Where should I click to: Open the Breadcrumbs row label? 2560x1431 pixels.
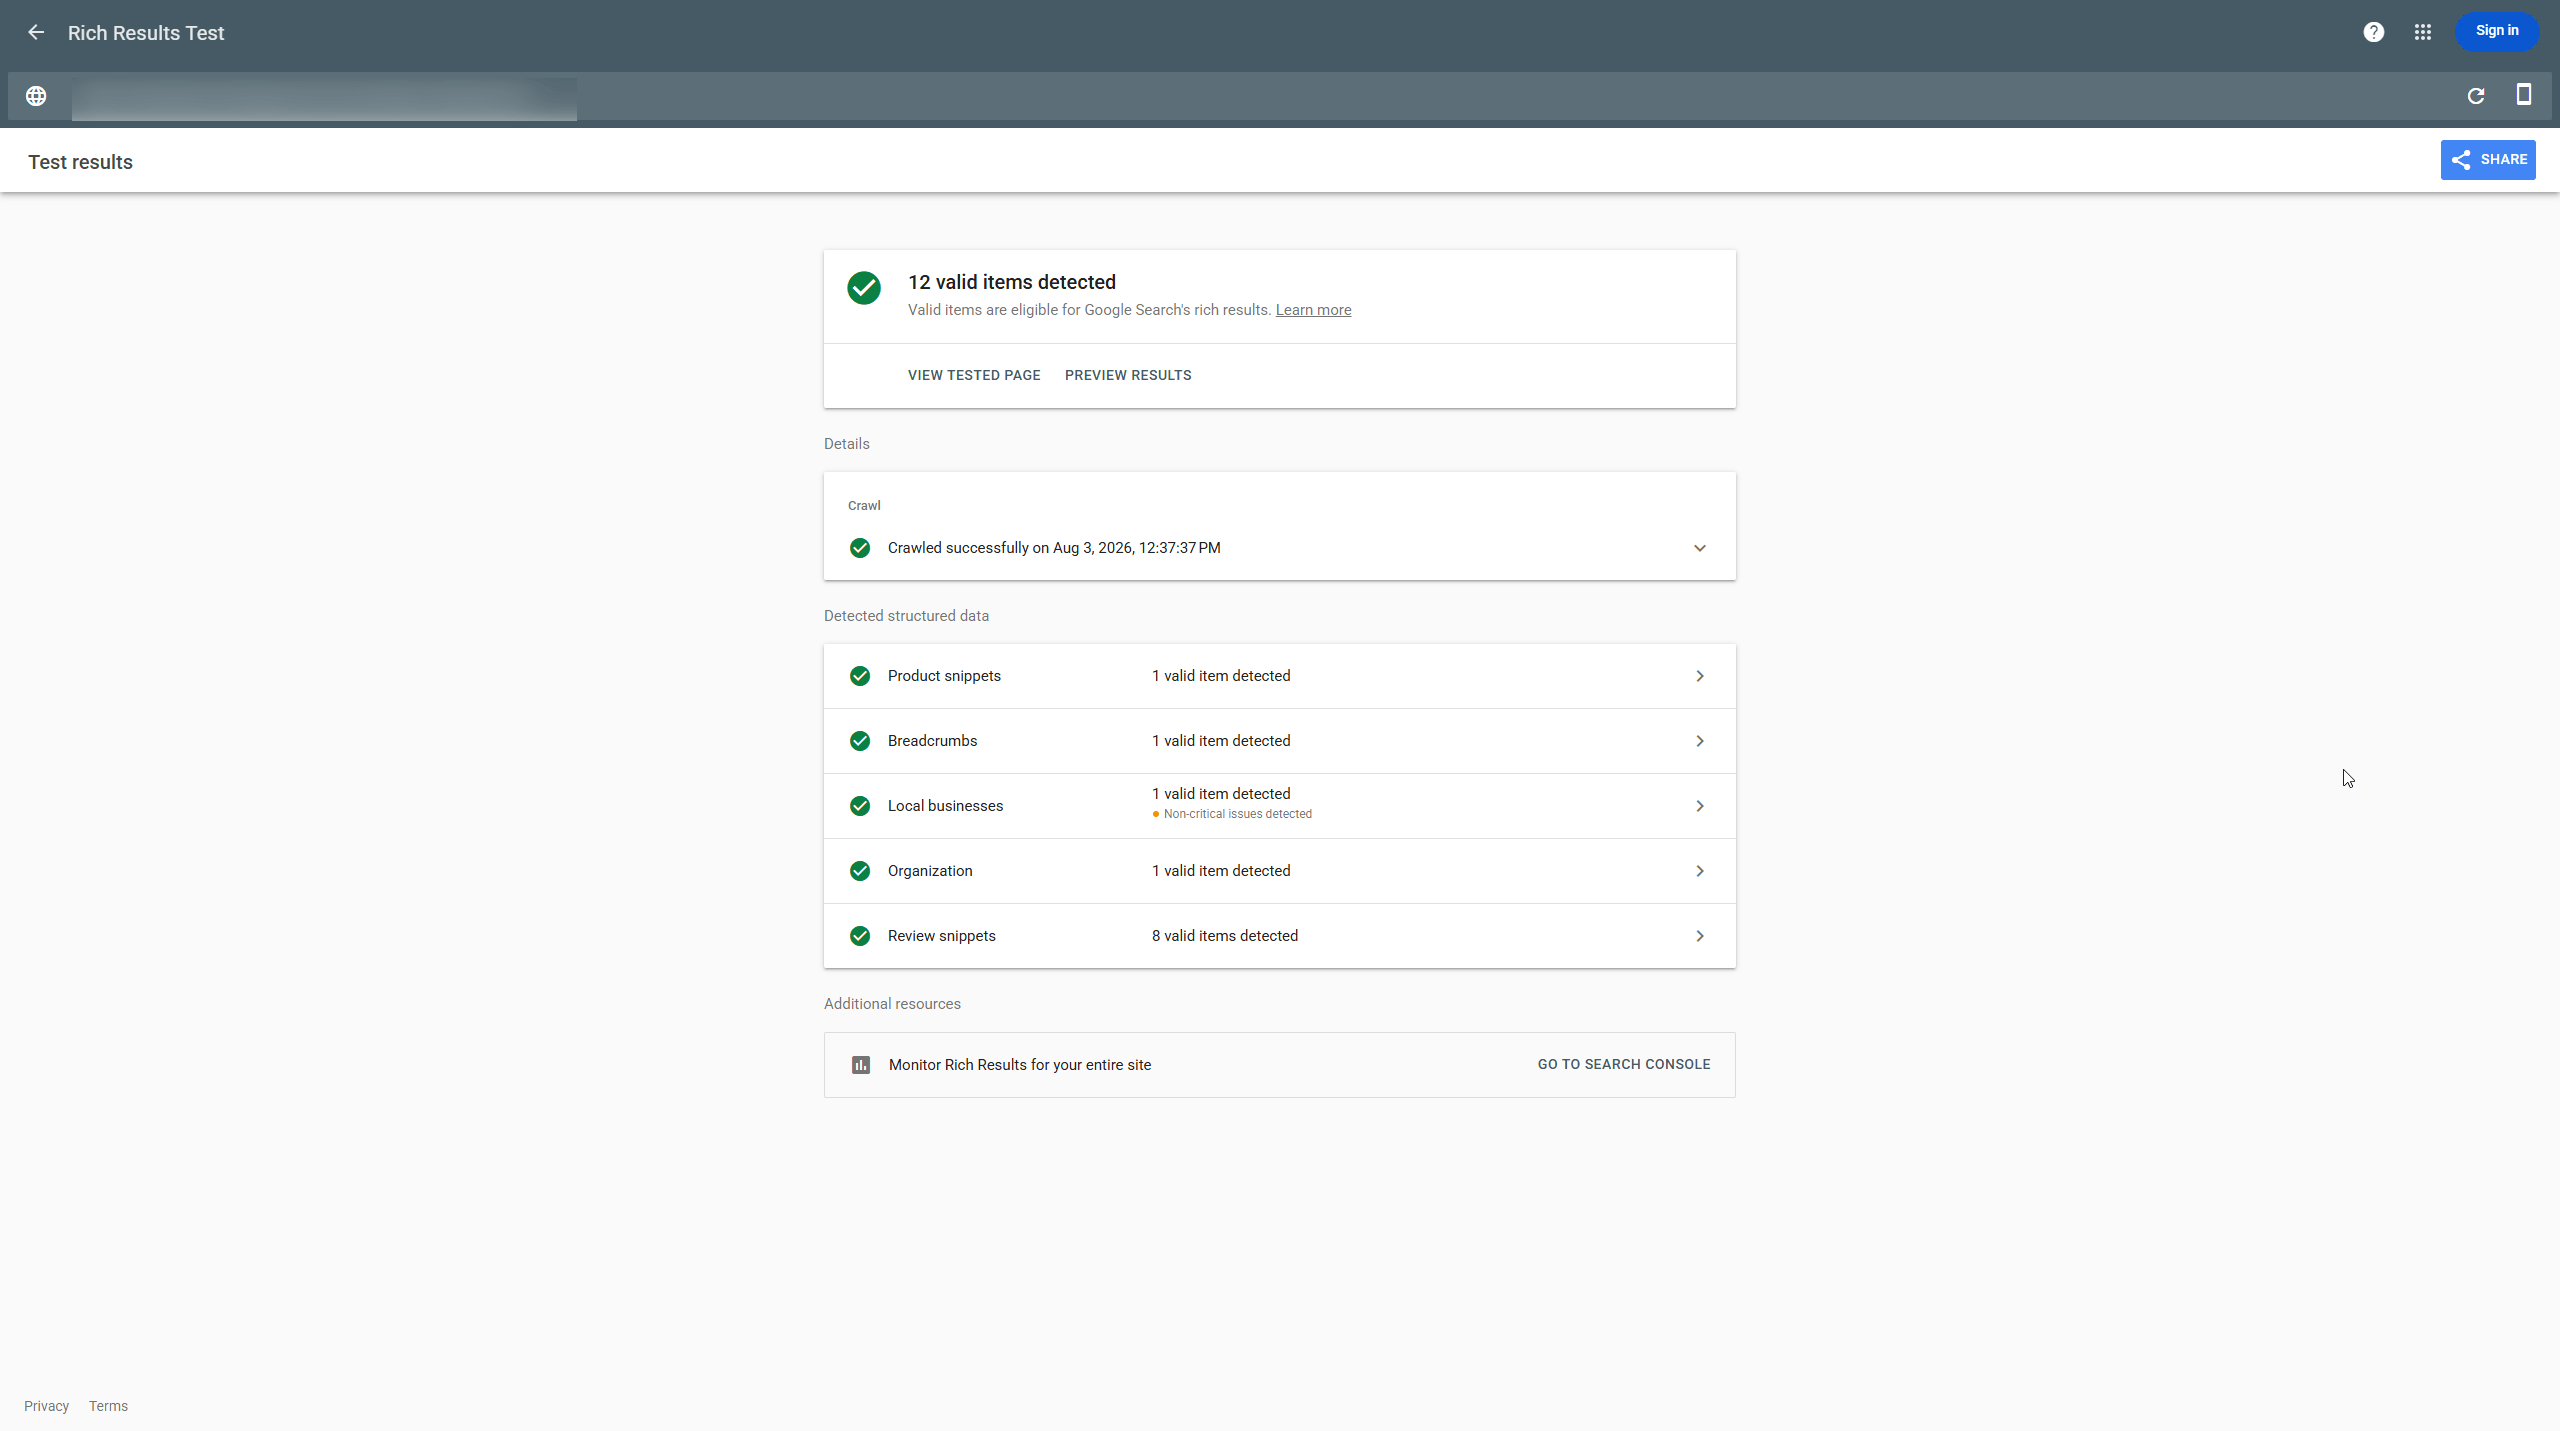[x=932, y=741]
